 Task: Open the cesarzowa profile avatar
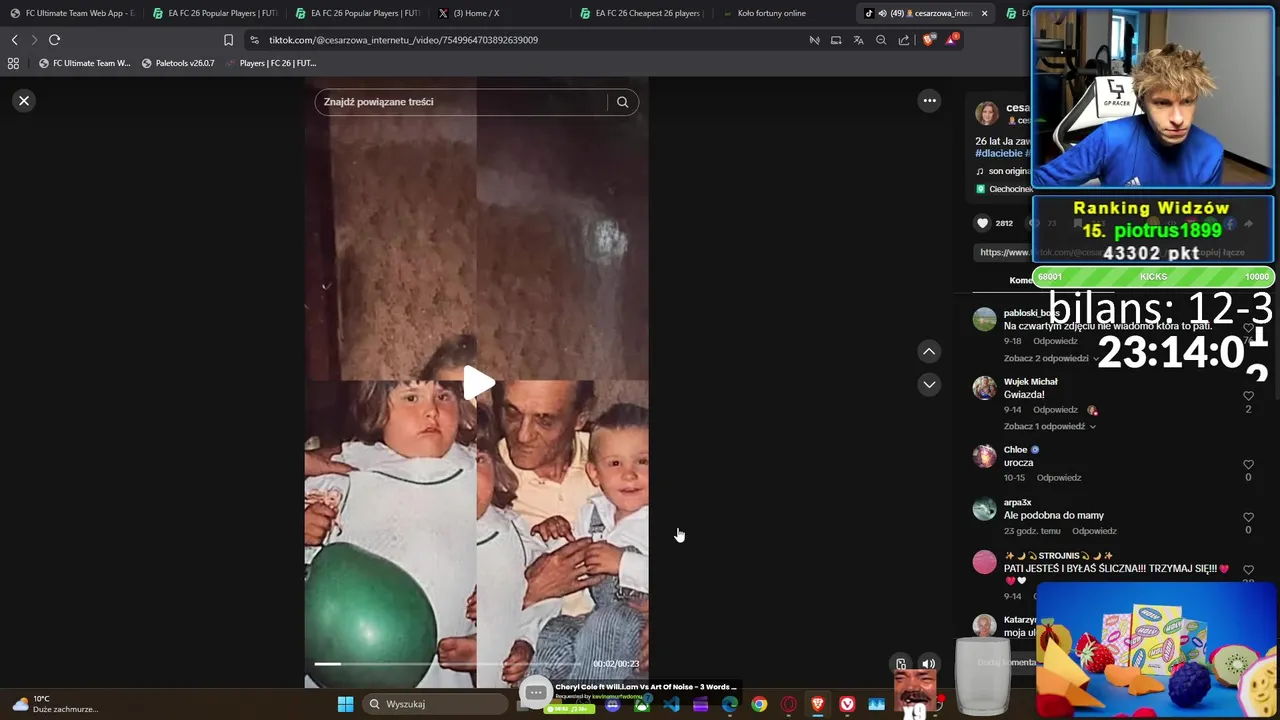click(x=987, y=113)
